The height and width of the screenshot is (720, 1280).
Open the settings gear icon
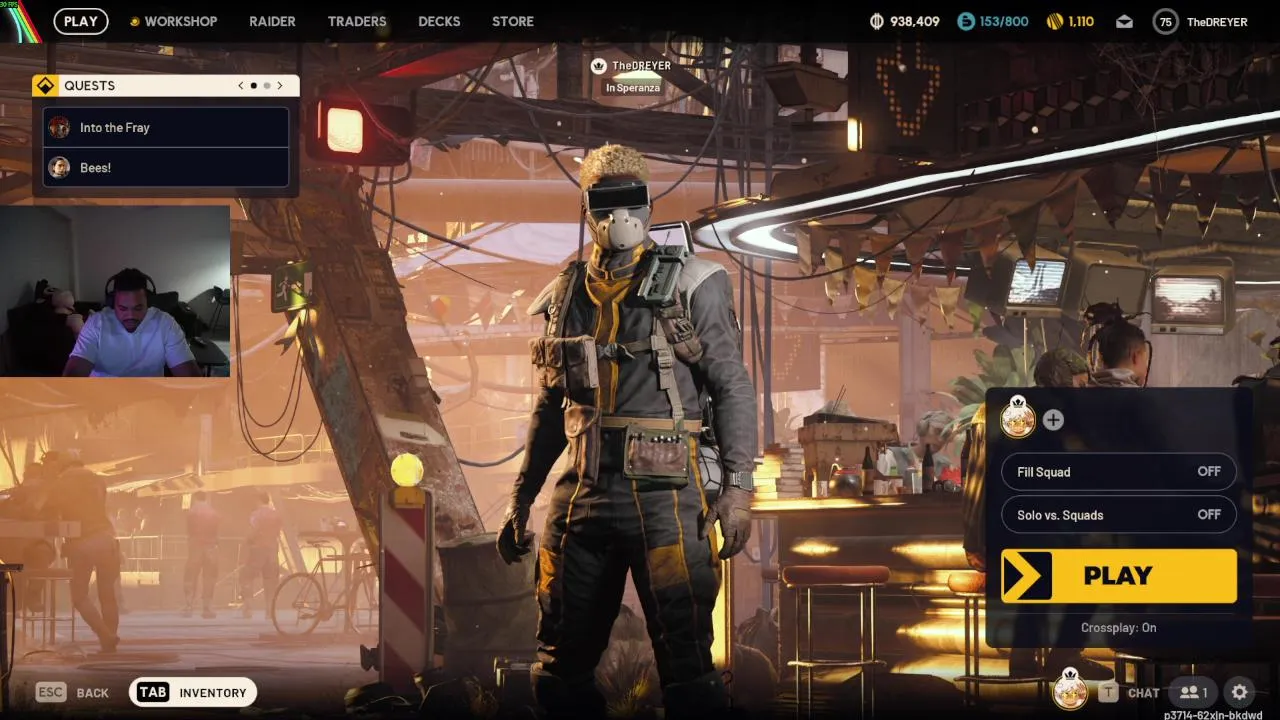1240,692
